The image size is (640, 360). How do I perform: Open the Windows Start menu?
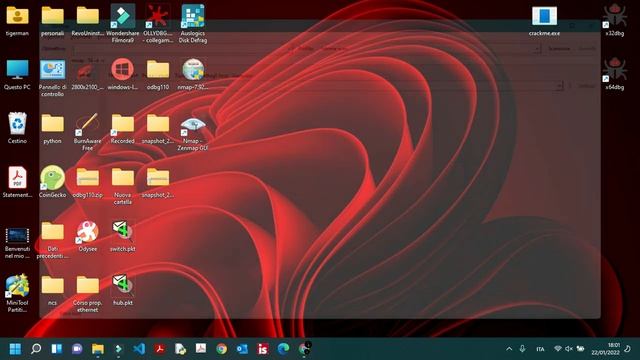[x=15, y=349]
